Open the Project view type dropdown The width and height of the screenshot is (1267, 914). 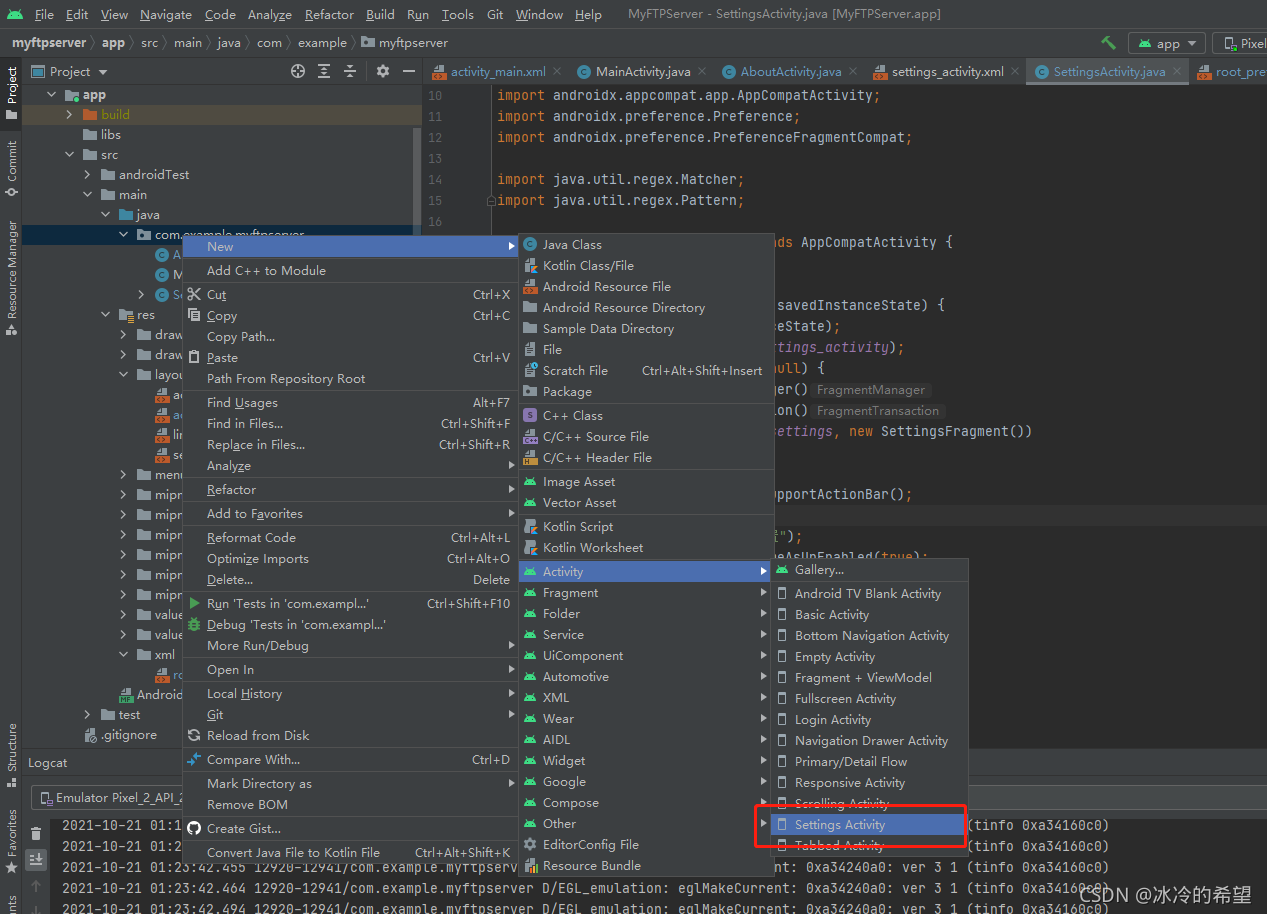click(x=69, y=71)
